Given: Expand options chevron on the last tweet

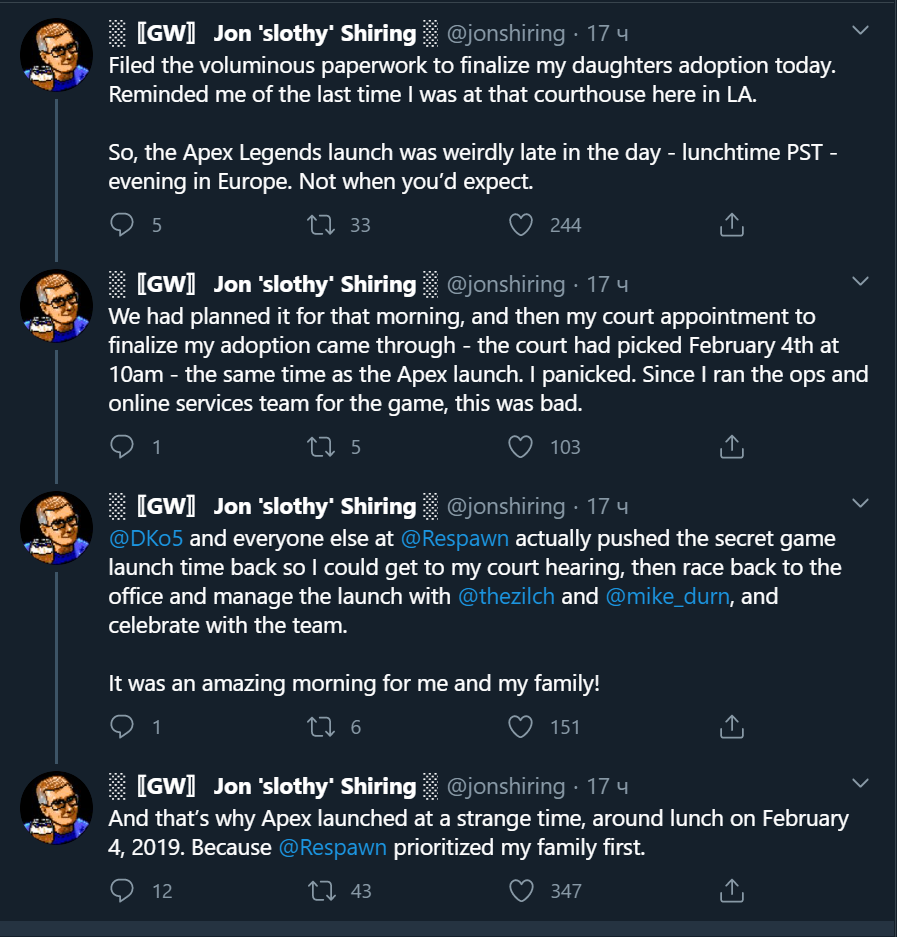Looking at the screenshot, I should 860,785.
